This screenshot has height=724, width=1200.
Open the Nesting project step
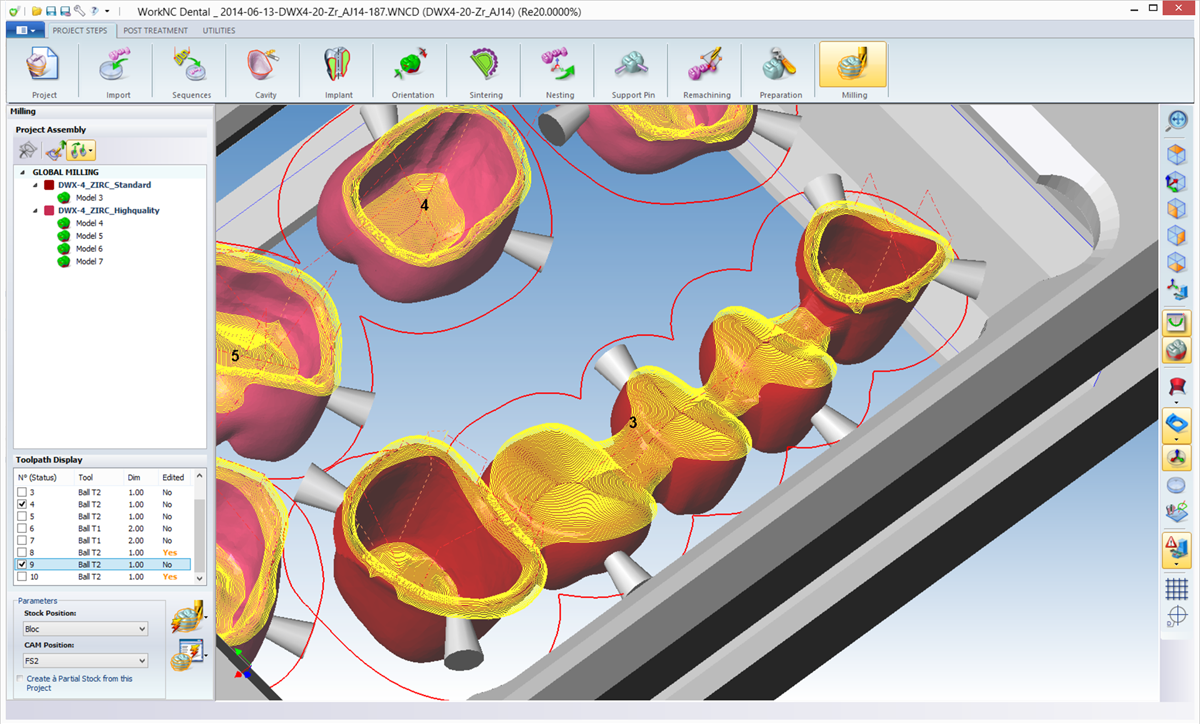559,71
